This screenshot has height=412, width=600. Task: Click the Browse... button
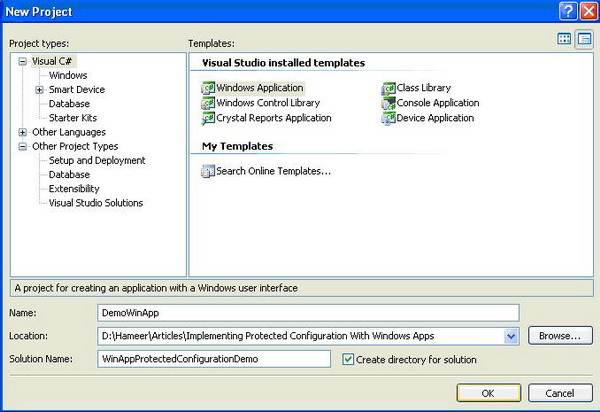point(560,335)
